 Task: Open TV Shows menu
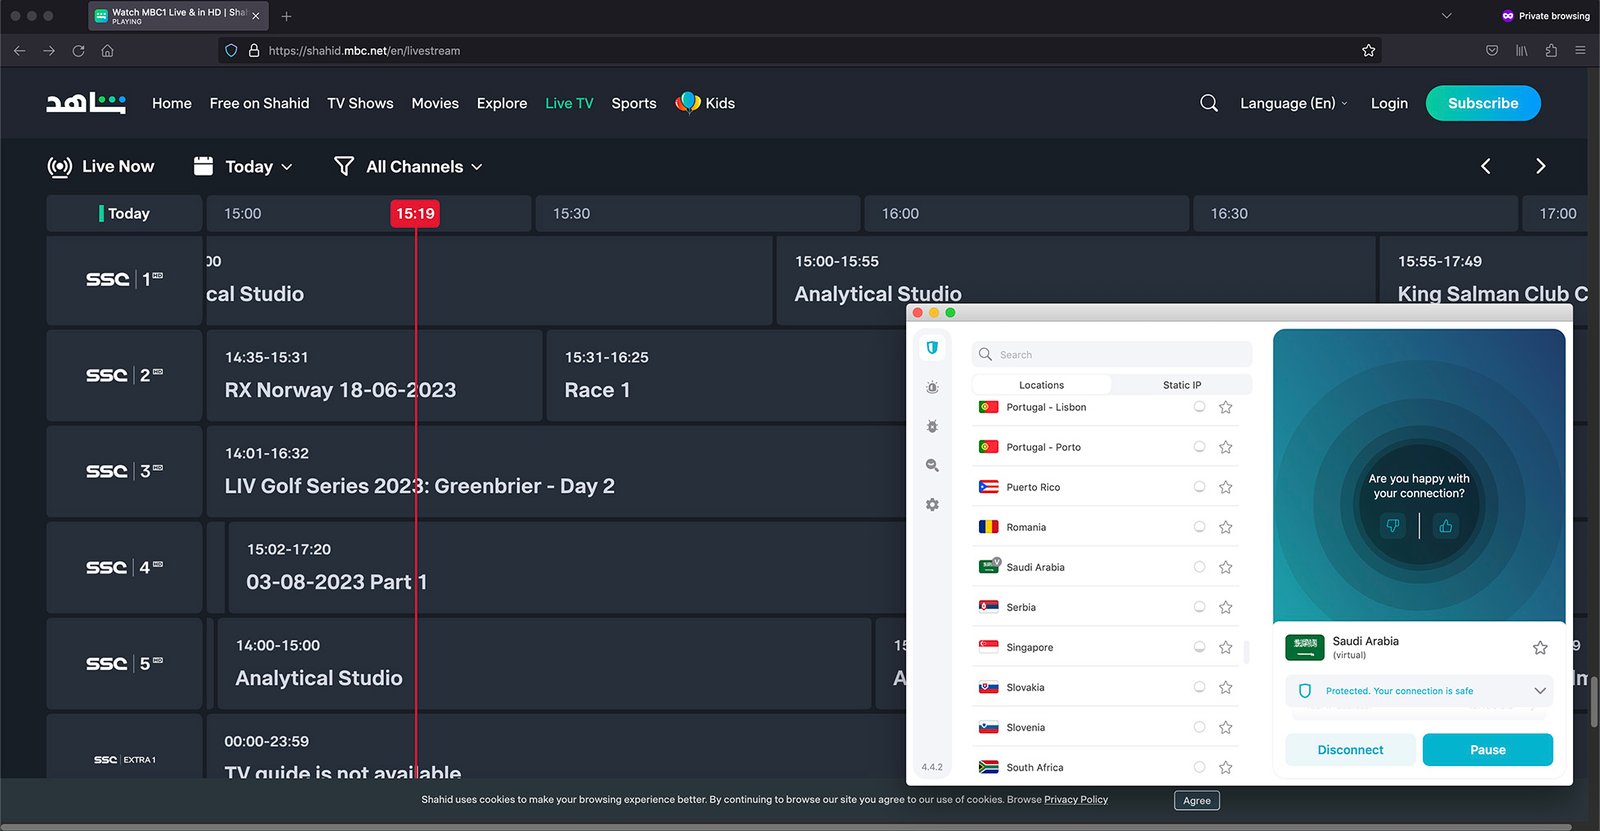point(360,103)
